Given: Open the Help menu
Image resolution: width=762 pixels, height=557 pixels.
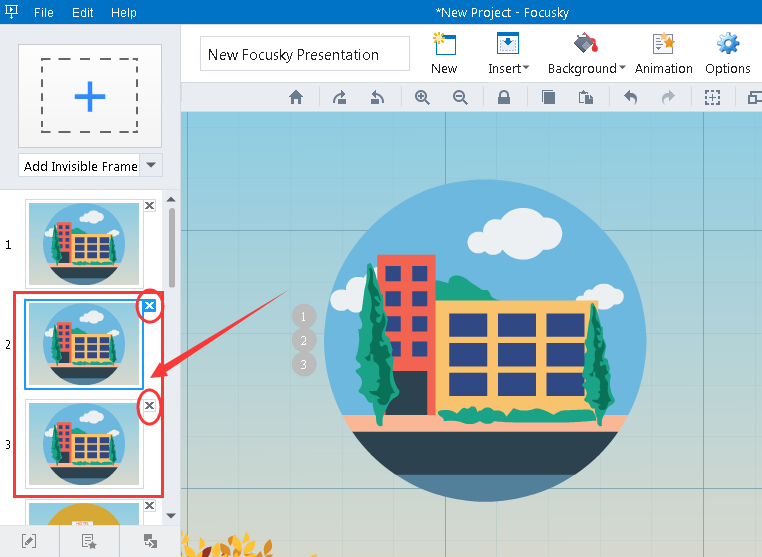Looking at the screenshot, I should [x=123, y=12].
